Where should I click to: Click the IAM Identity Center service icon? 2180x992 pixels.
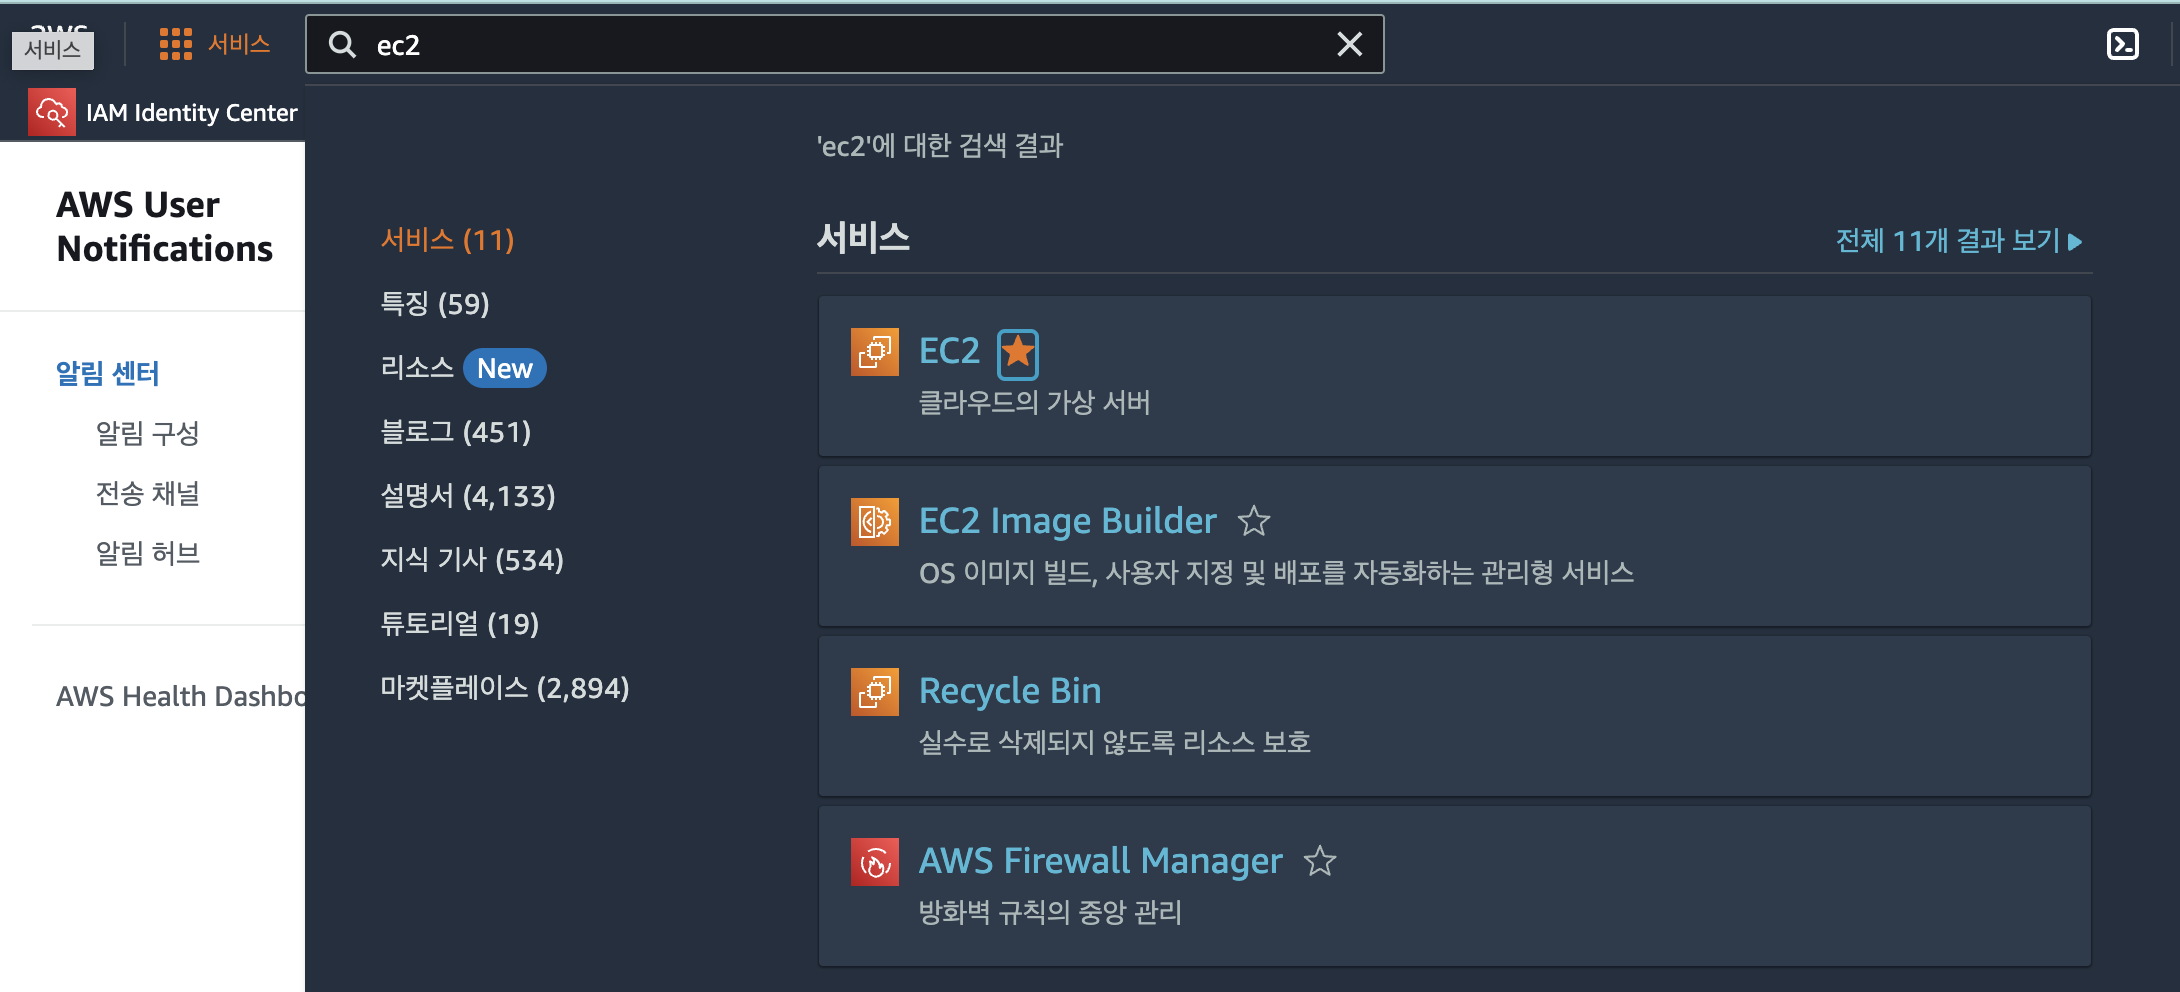[x=51, y=111]
